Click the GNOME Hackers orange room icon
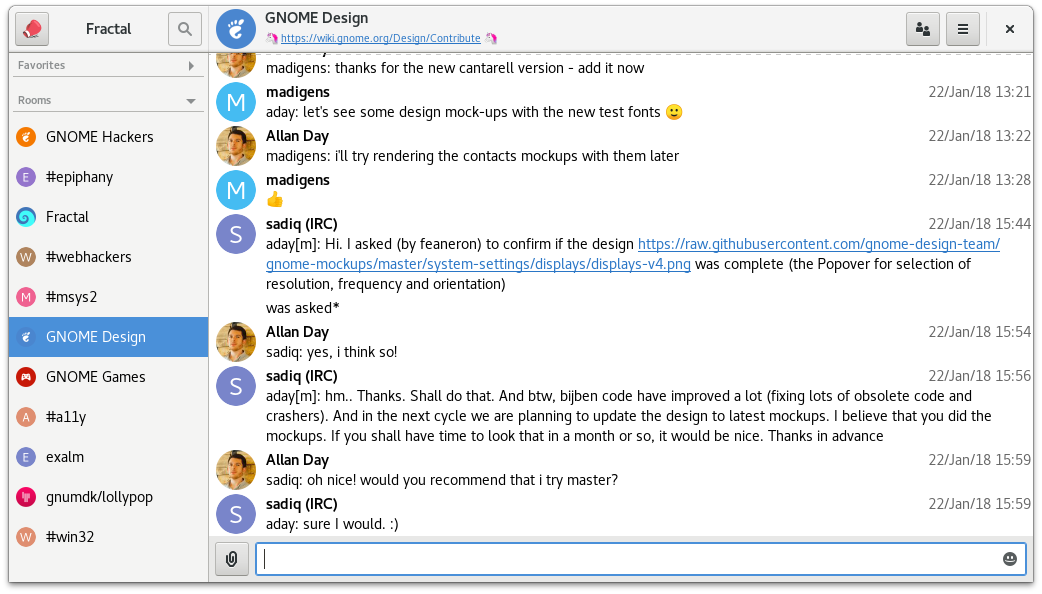The width and height of the screenshot is (1042, 594). point(26,137)
